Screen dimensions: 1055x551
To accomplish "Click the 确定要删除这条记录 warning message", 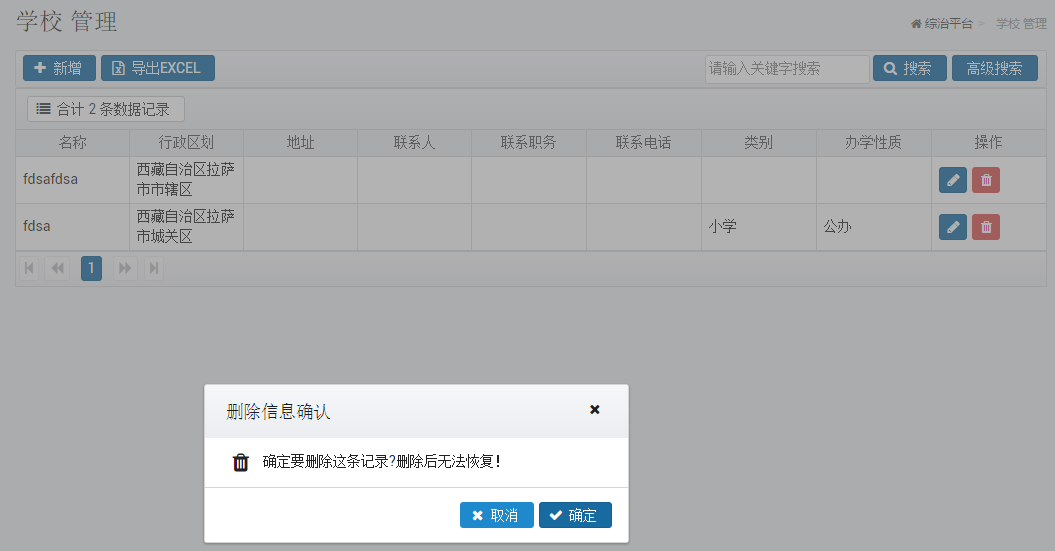I will [x=381, y=462].
